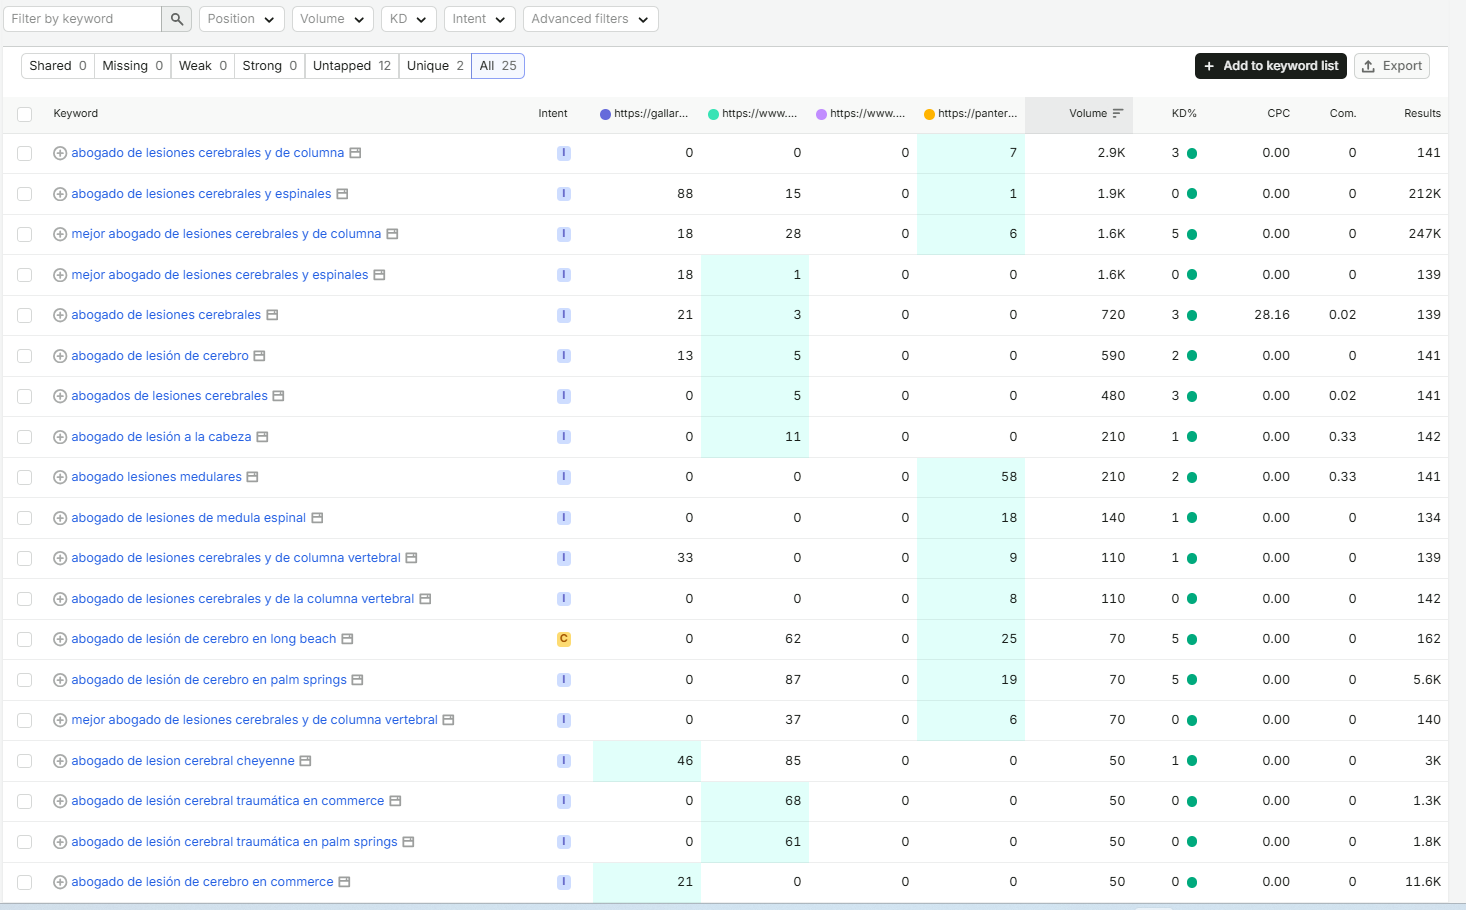Click intent badge I for 'abogado de lesiones cerebrales'
1466x910 pixels.
pyautogui.click(x=564, y=315)
